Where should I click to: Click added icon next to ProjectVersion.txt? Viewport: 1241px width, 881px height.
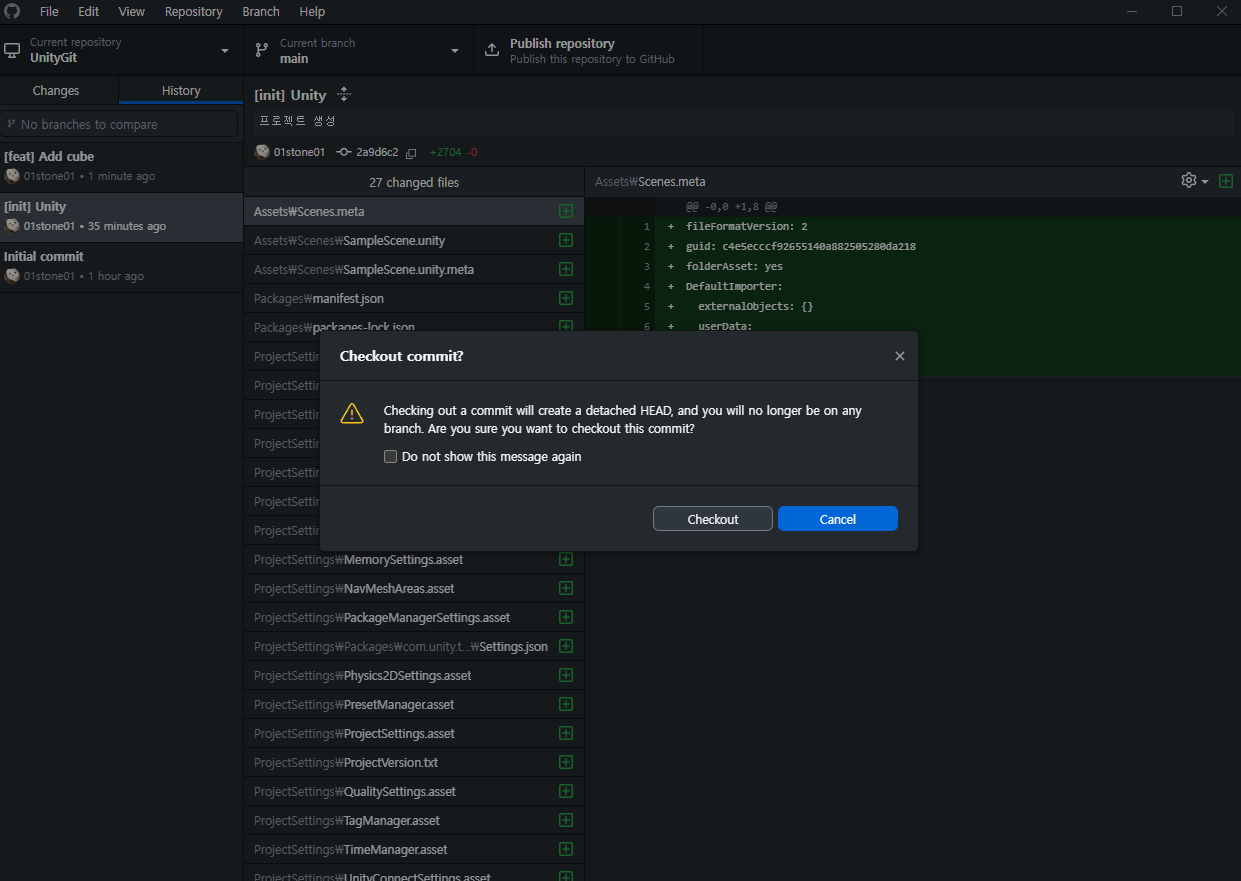(566, 762)
